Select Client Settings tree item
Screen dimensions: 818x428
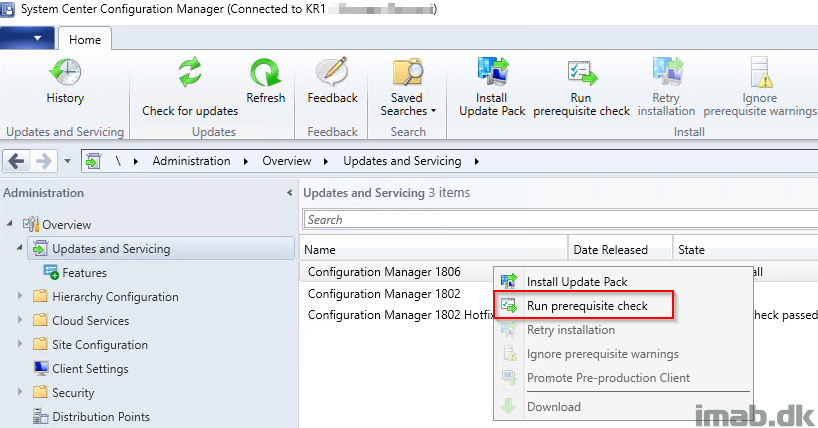tap(90, 368)
